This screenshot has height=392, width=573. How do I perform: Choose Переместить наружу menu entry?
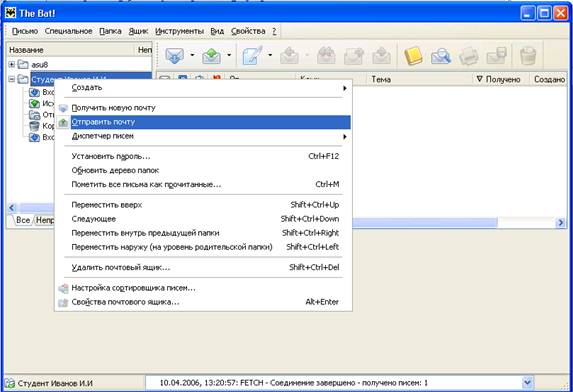(x=204, y=247)
